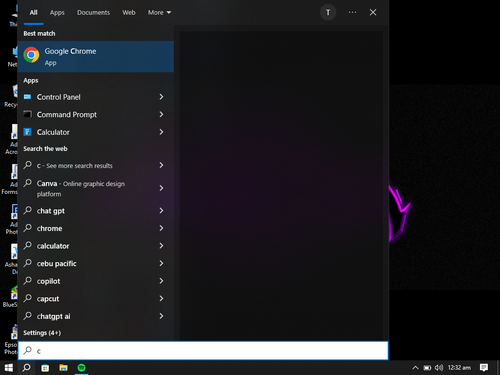The height and width of the screenshot is (375, 500).
Task: Switch to the All tab
Action: click(x=33, y=13)
